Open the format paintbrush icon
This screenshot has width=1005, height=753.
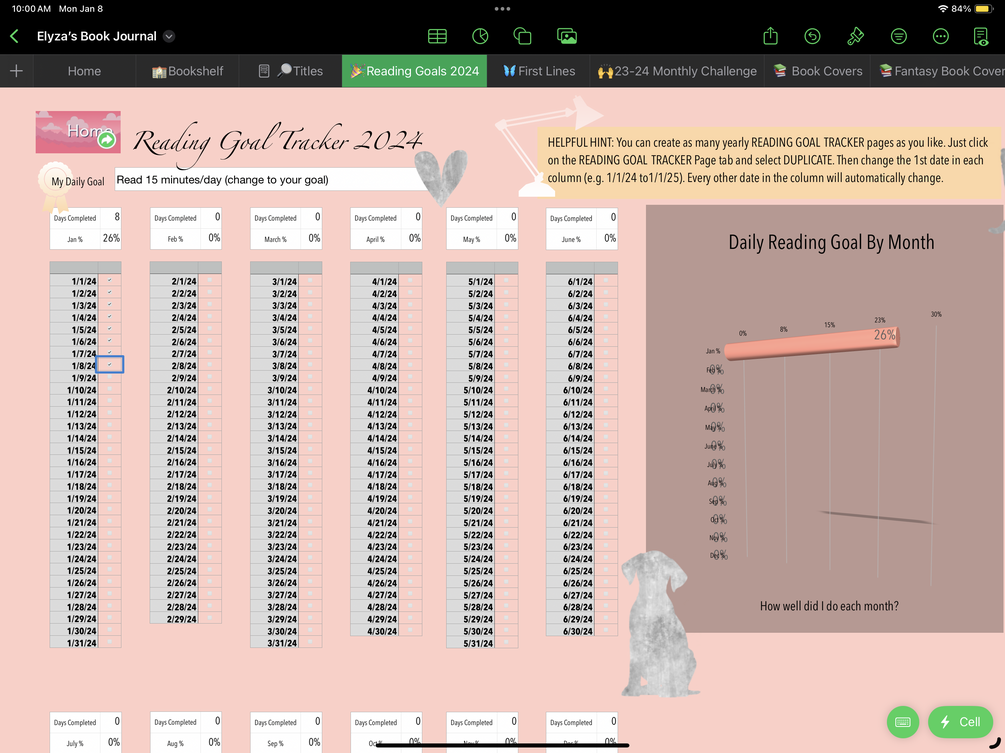[855, 37]
